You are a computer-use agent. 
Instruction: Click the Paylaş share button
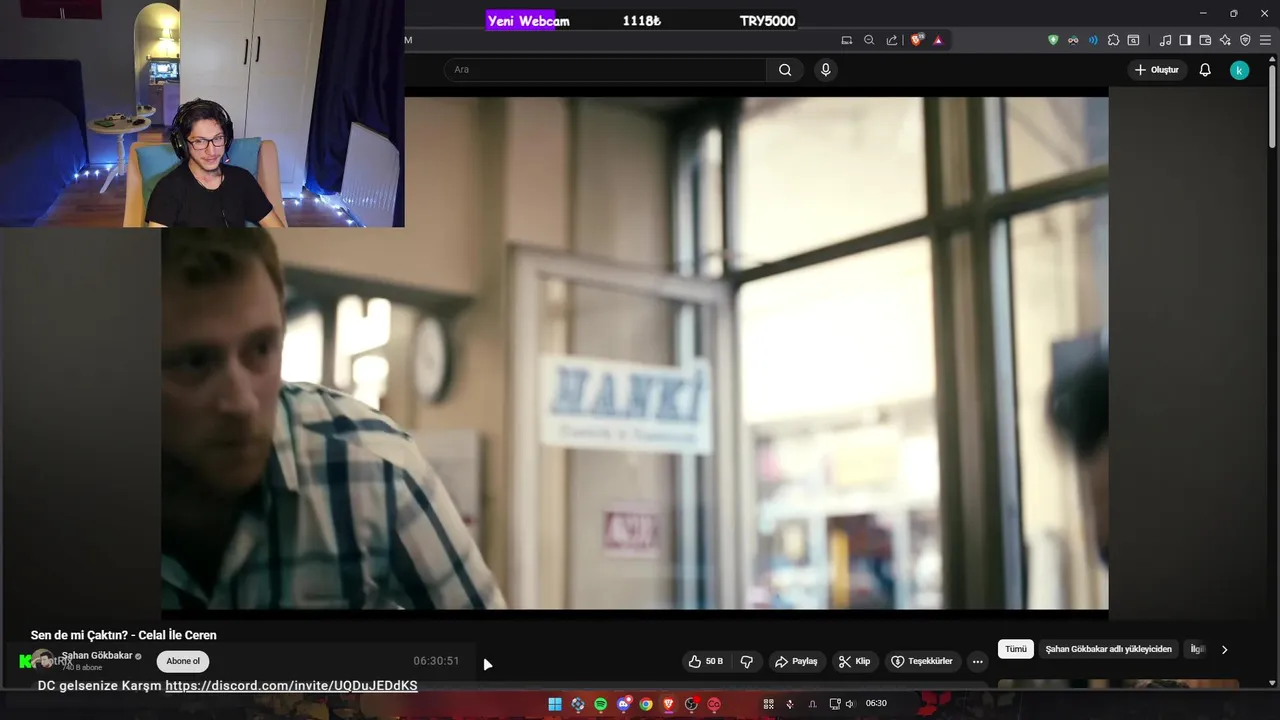tap(796, 661)
